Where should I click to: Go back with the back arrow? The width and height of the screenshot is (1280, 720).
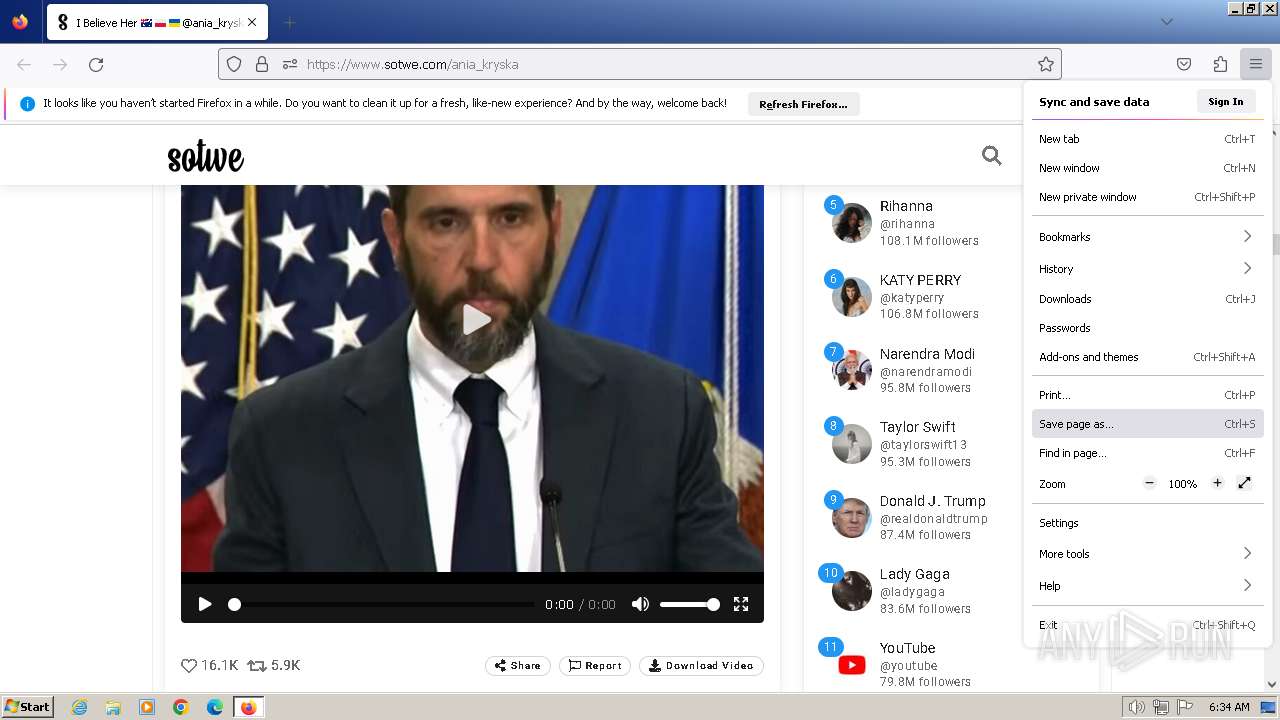tap(24, 64)
